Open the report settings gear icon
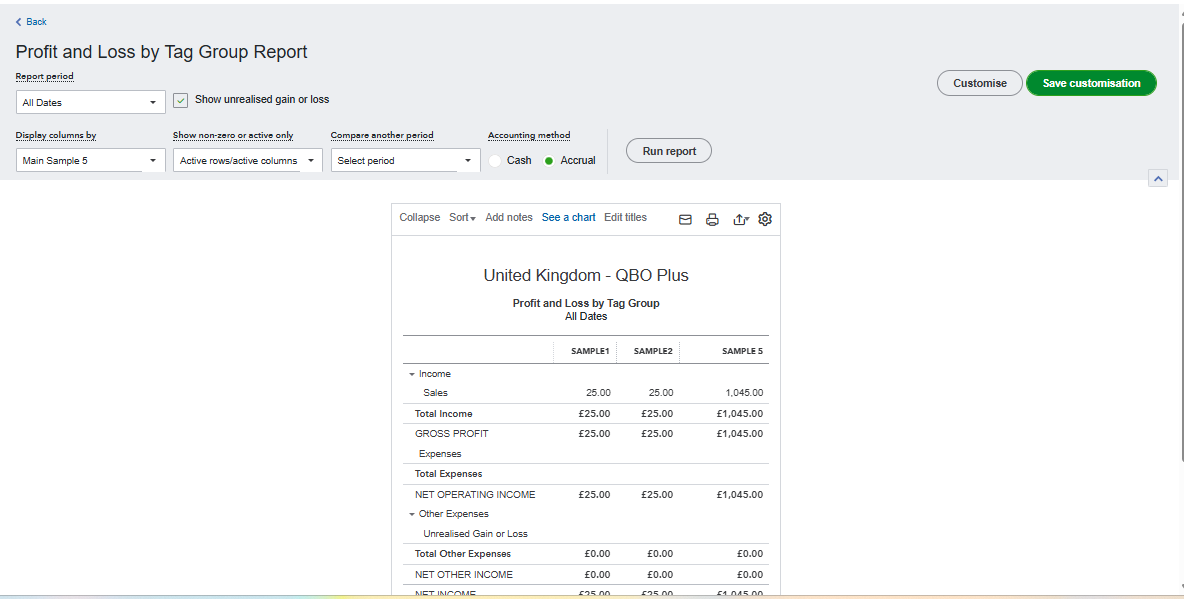Screen dimensions: 1184x599 point(765,219)
